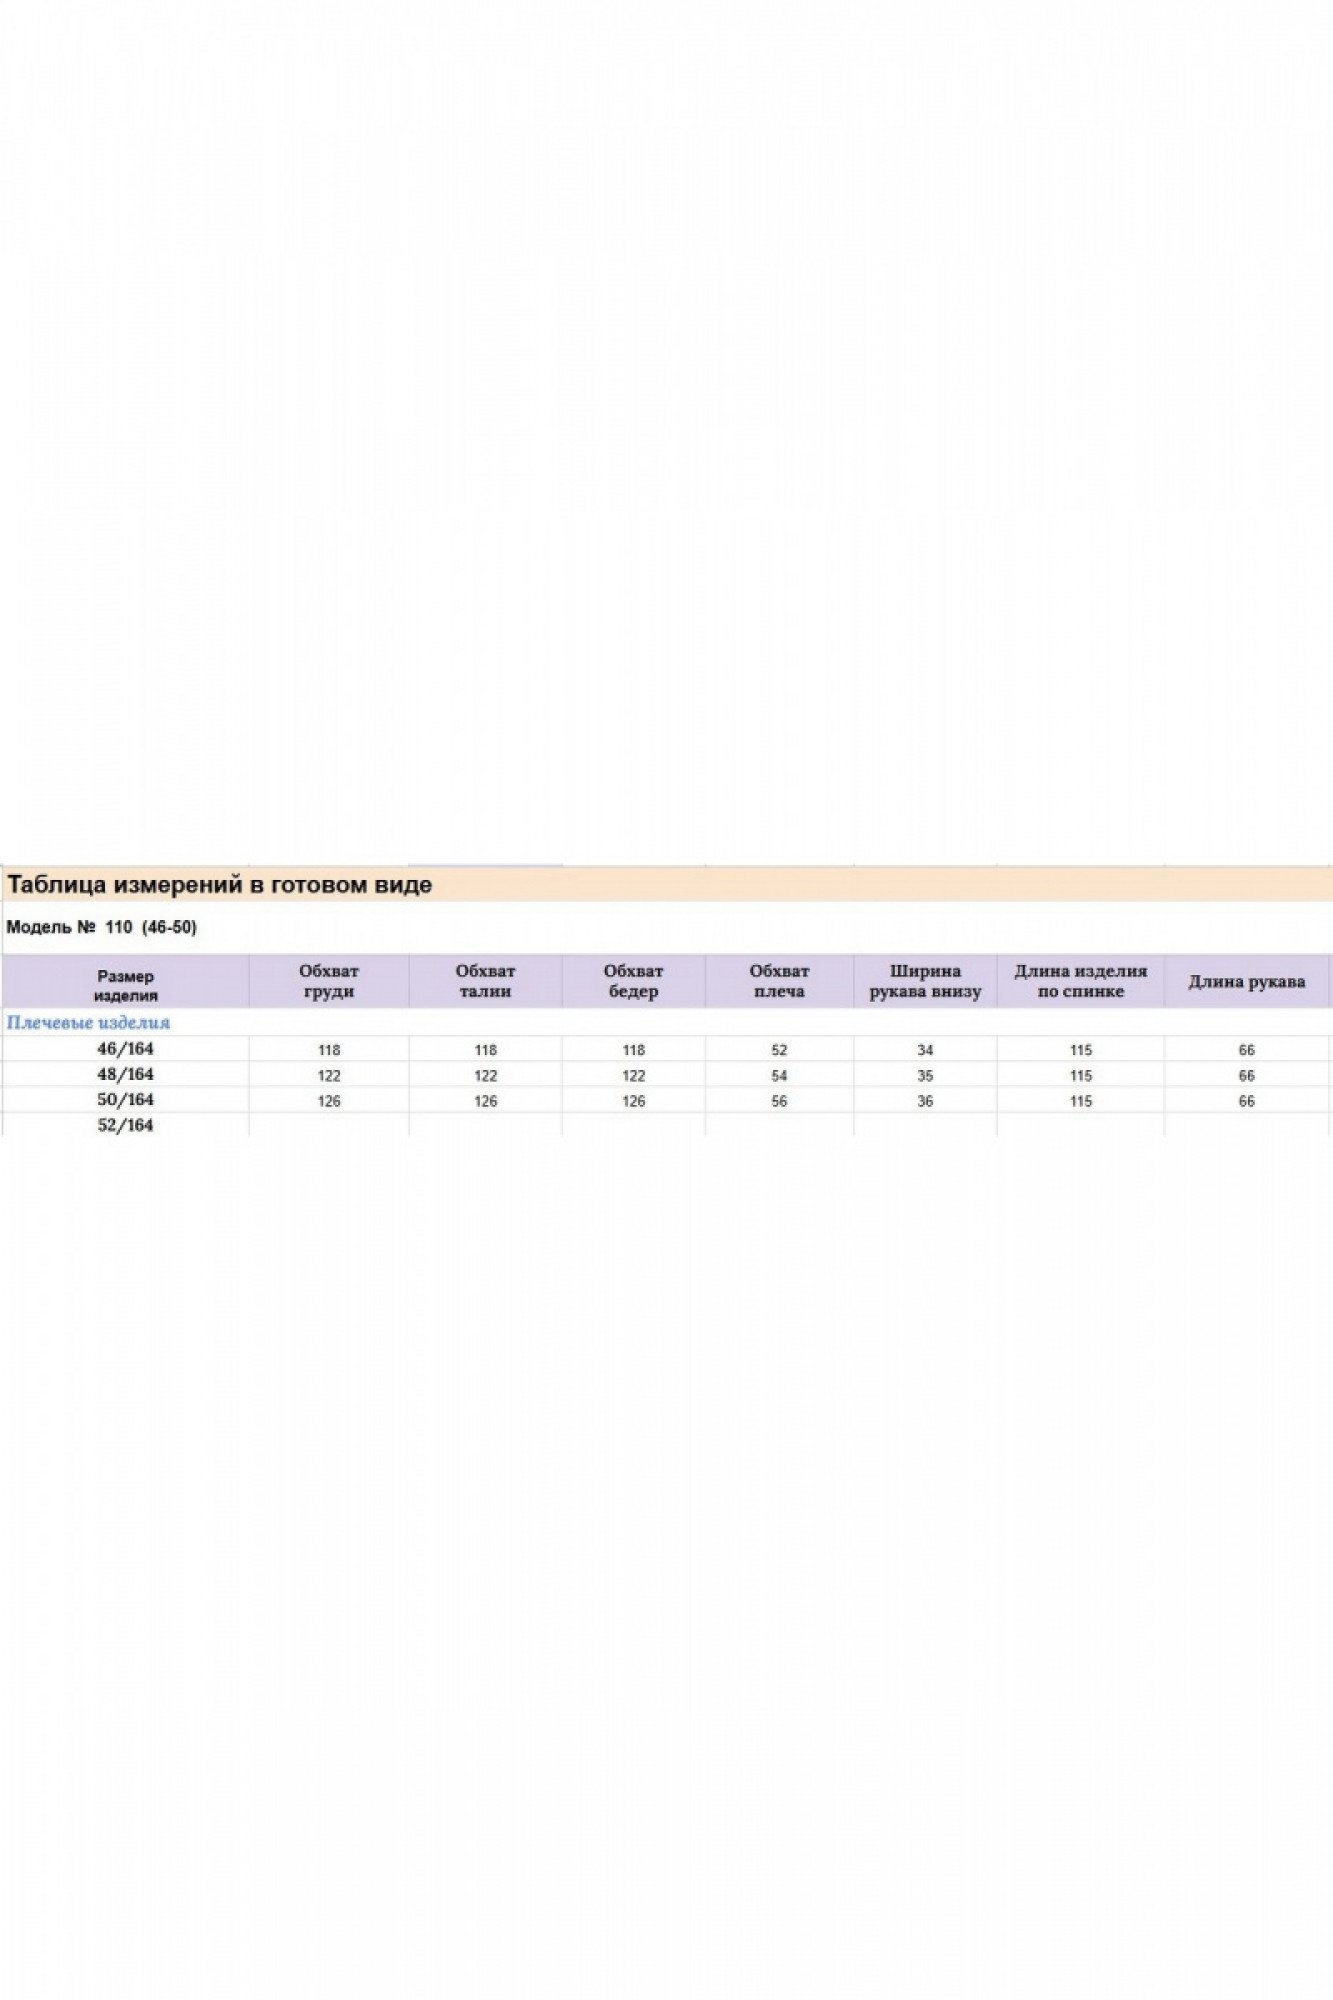Click the 'Длина изделия по спинке' header
The width and height of the screenshot is (1333, 2000).
pyautogui.click(x=1081, y=981)
